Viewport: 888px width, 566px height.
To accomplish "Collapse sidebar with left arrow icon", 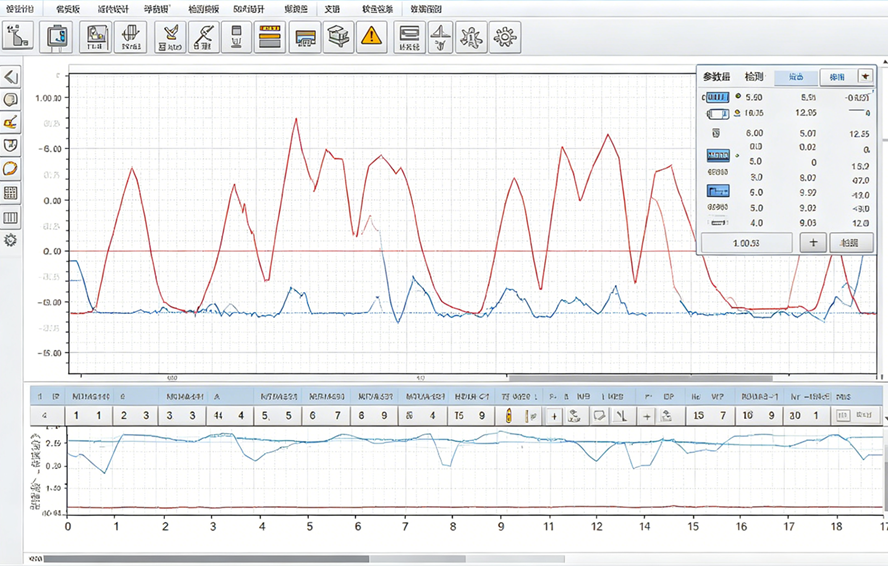I will point(11,77).
